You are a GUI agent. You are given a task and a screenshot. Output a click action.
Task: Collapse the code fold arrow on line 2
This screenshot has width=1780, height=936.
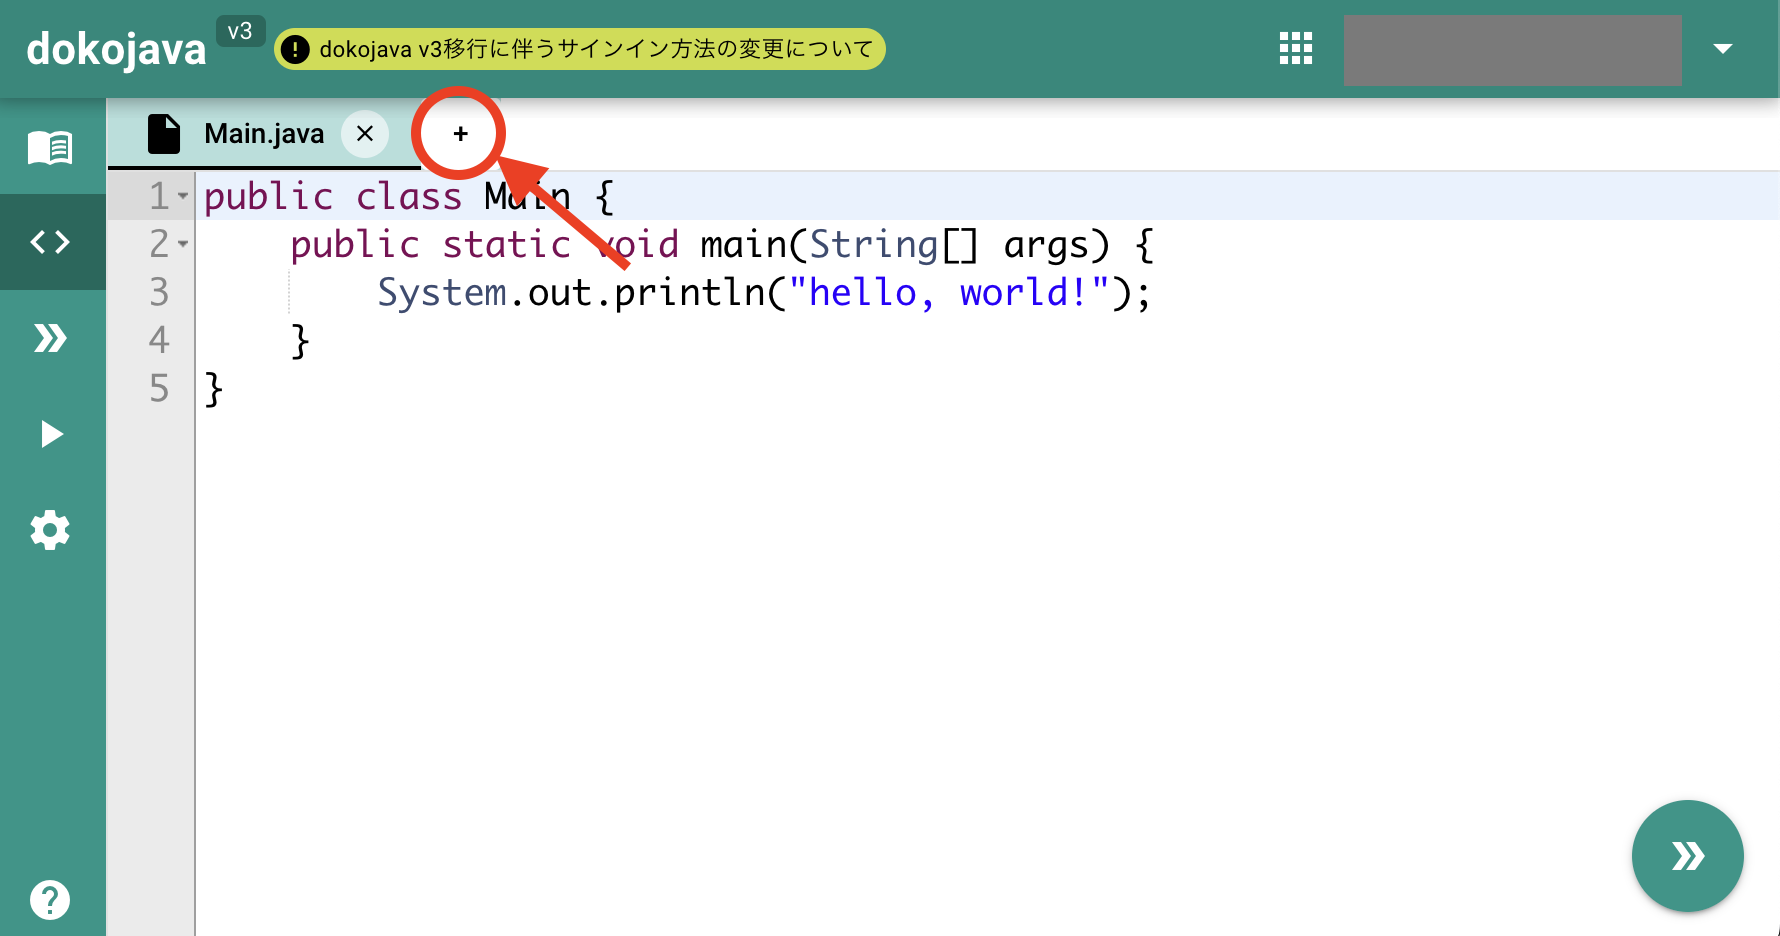pos(183,244)
